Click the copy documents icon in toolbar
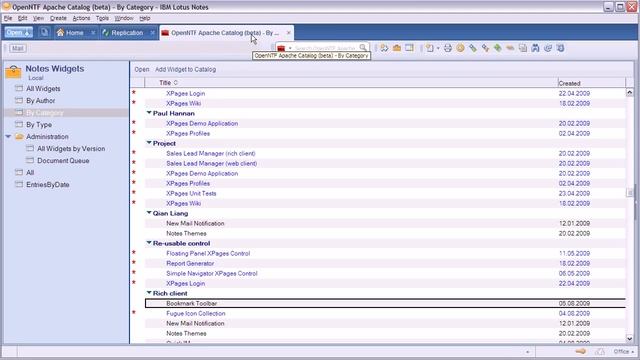The width and height of the screenshot is (640, 360). click(523, 48)
